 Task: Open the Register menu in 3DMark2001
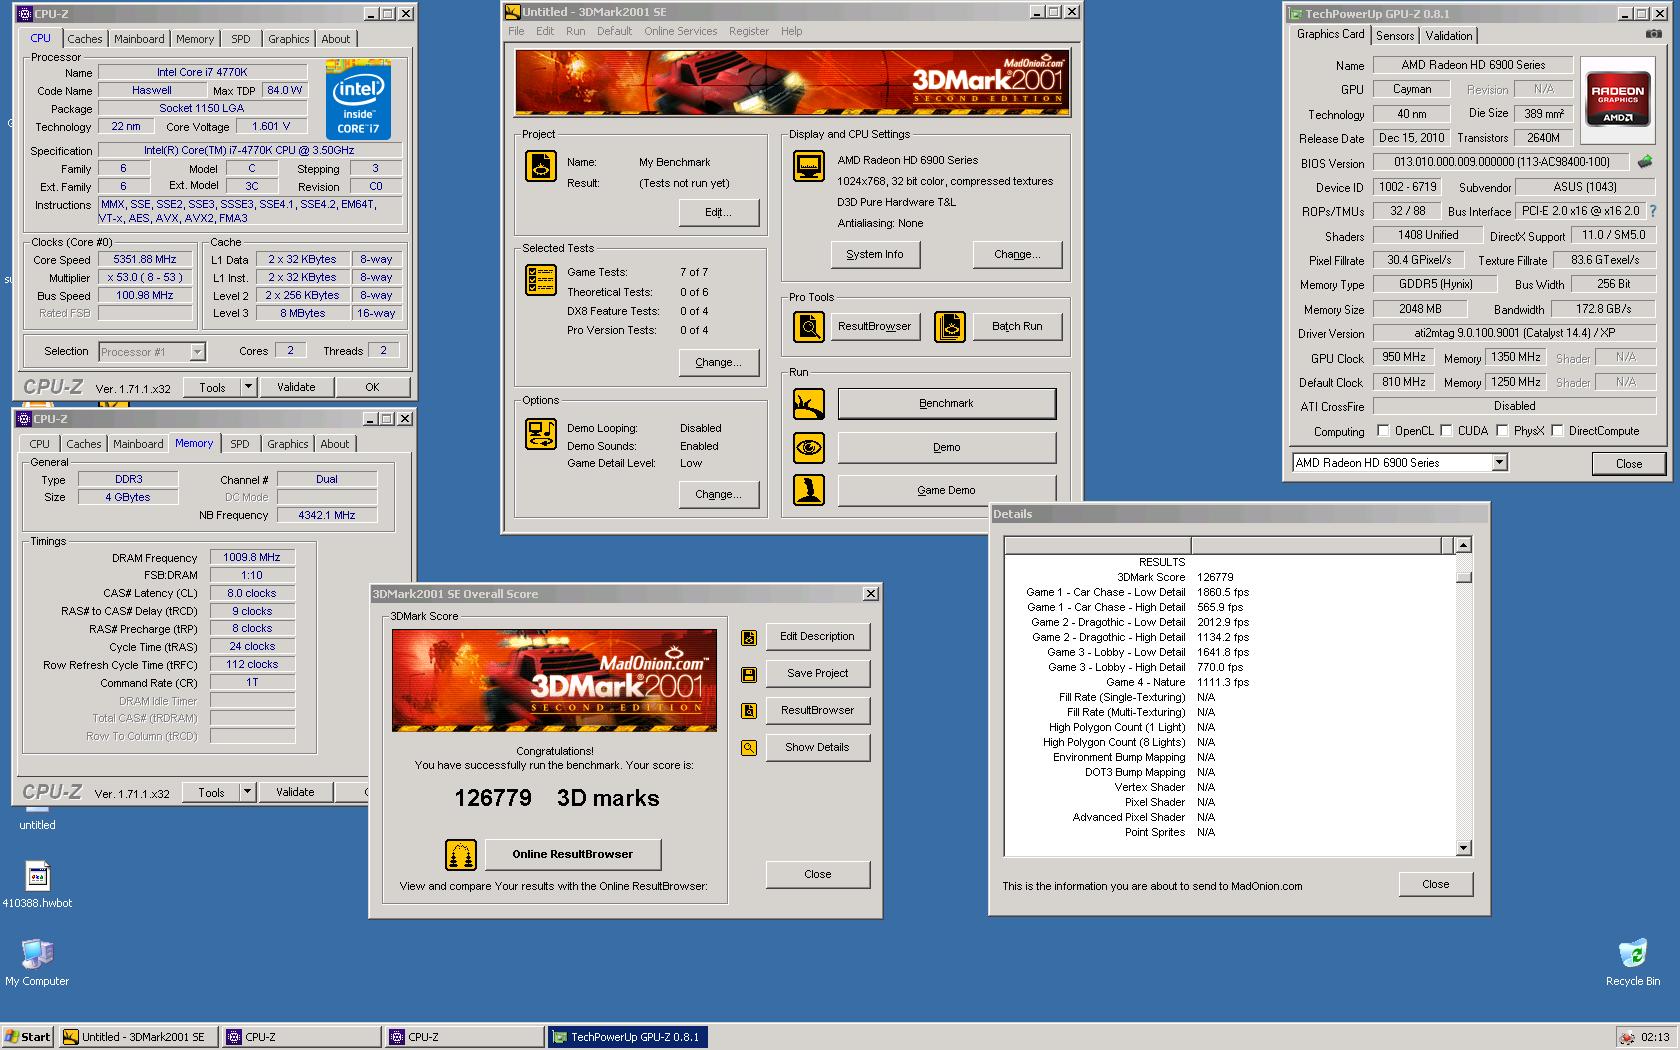(x=749, y=31)
